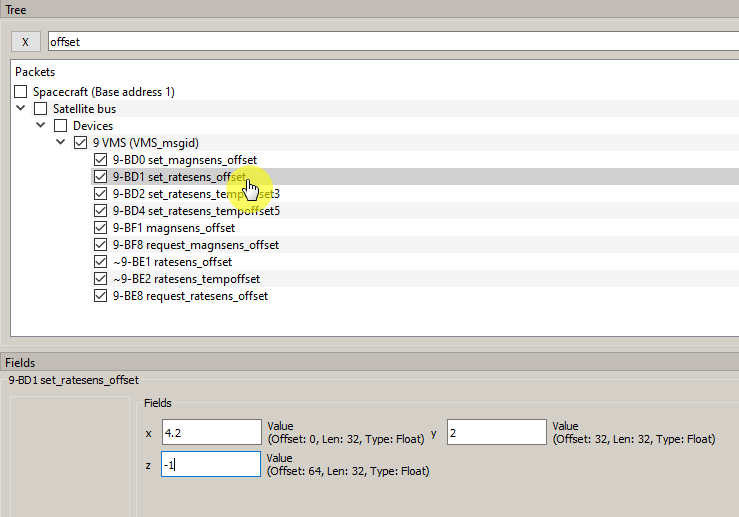Click the offset search text field

pyautogui.click(x=390, y=43)
